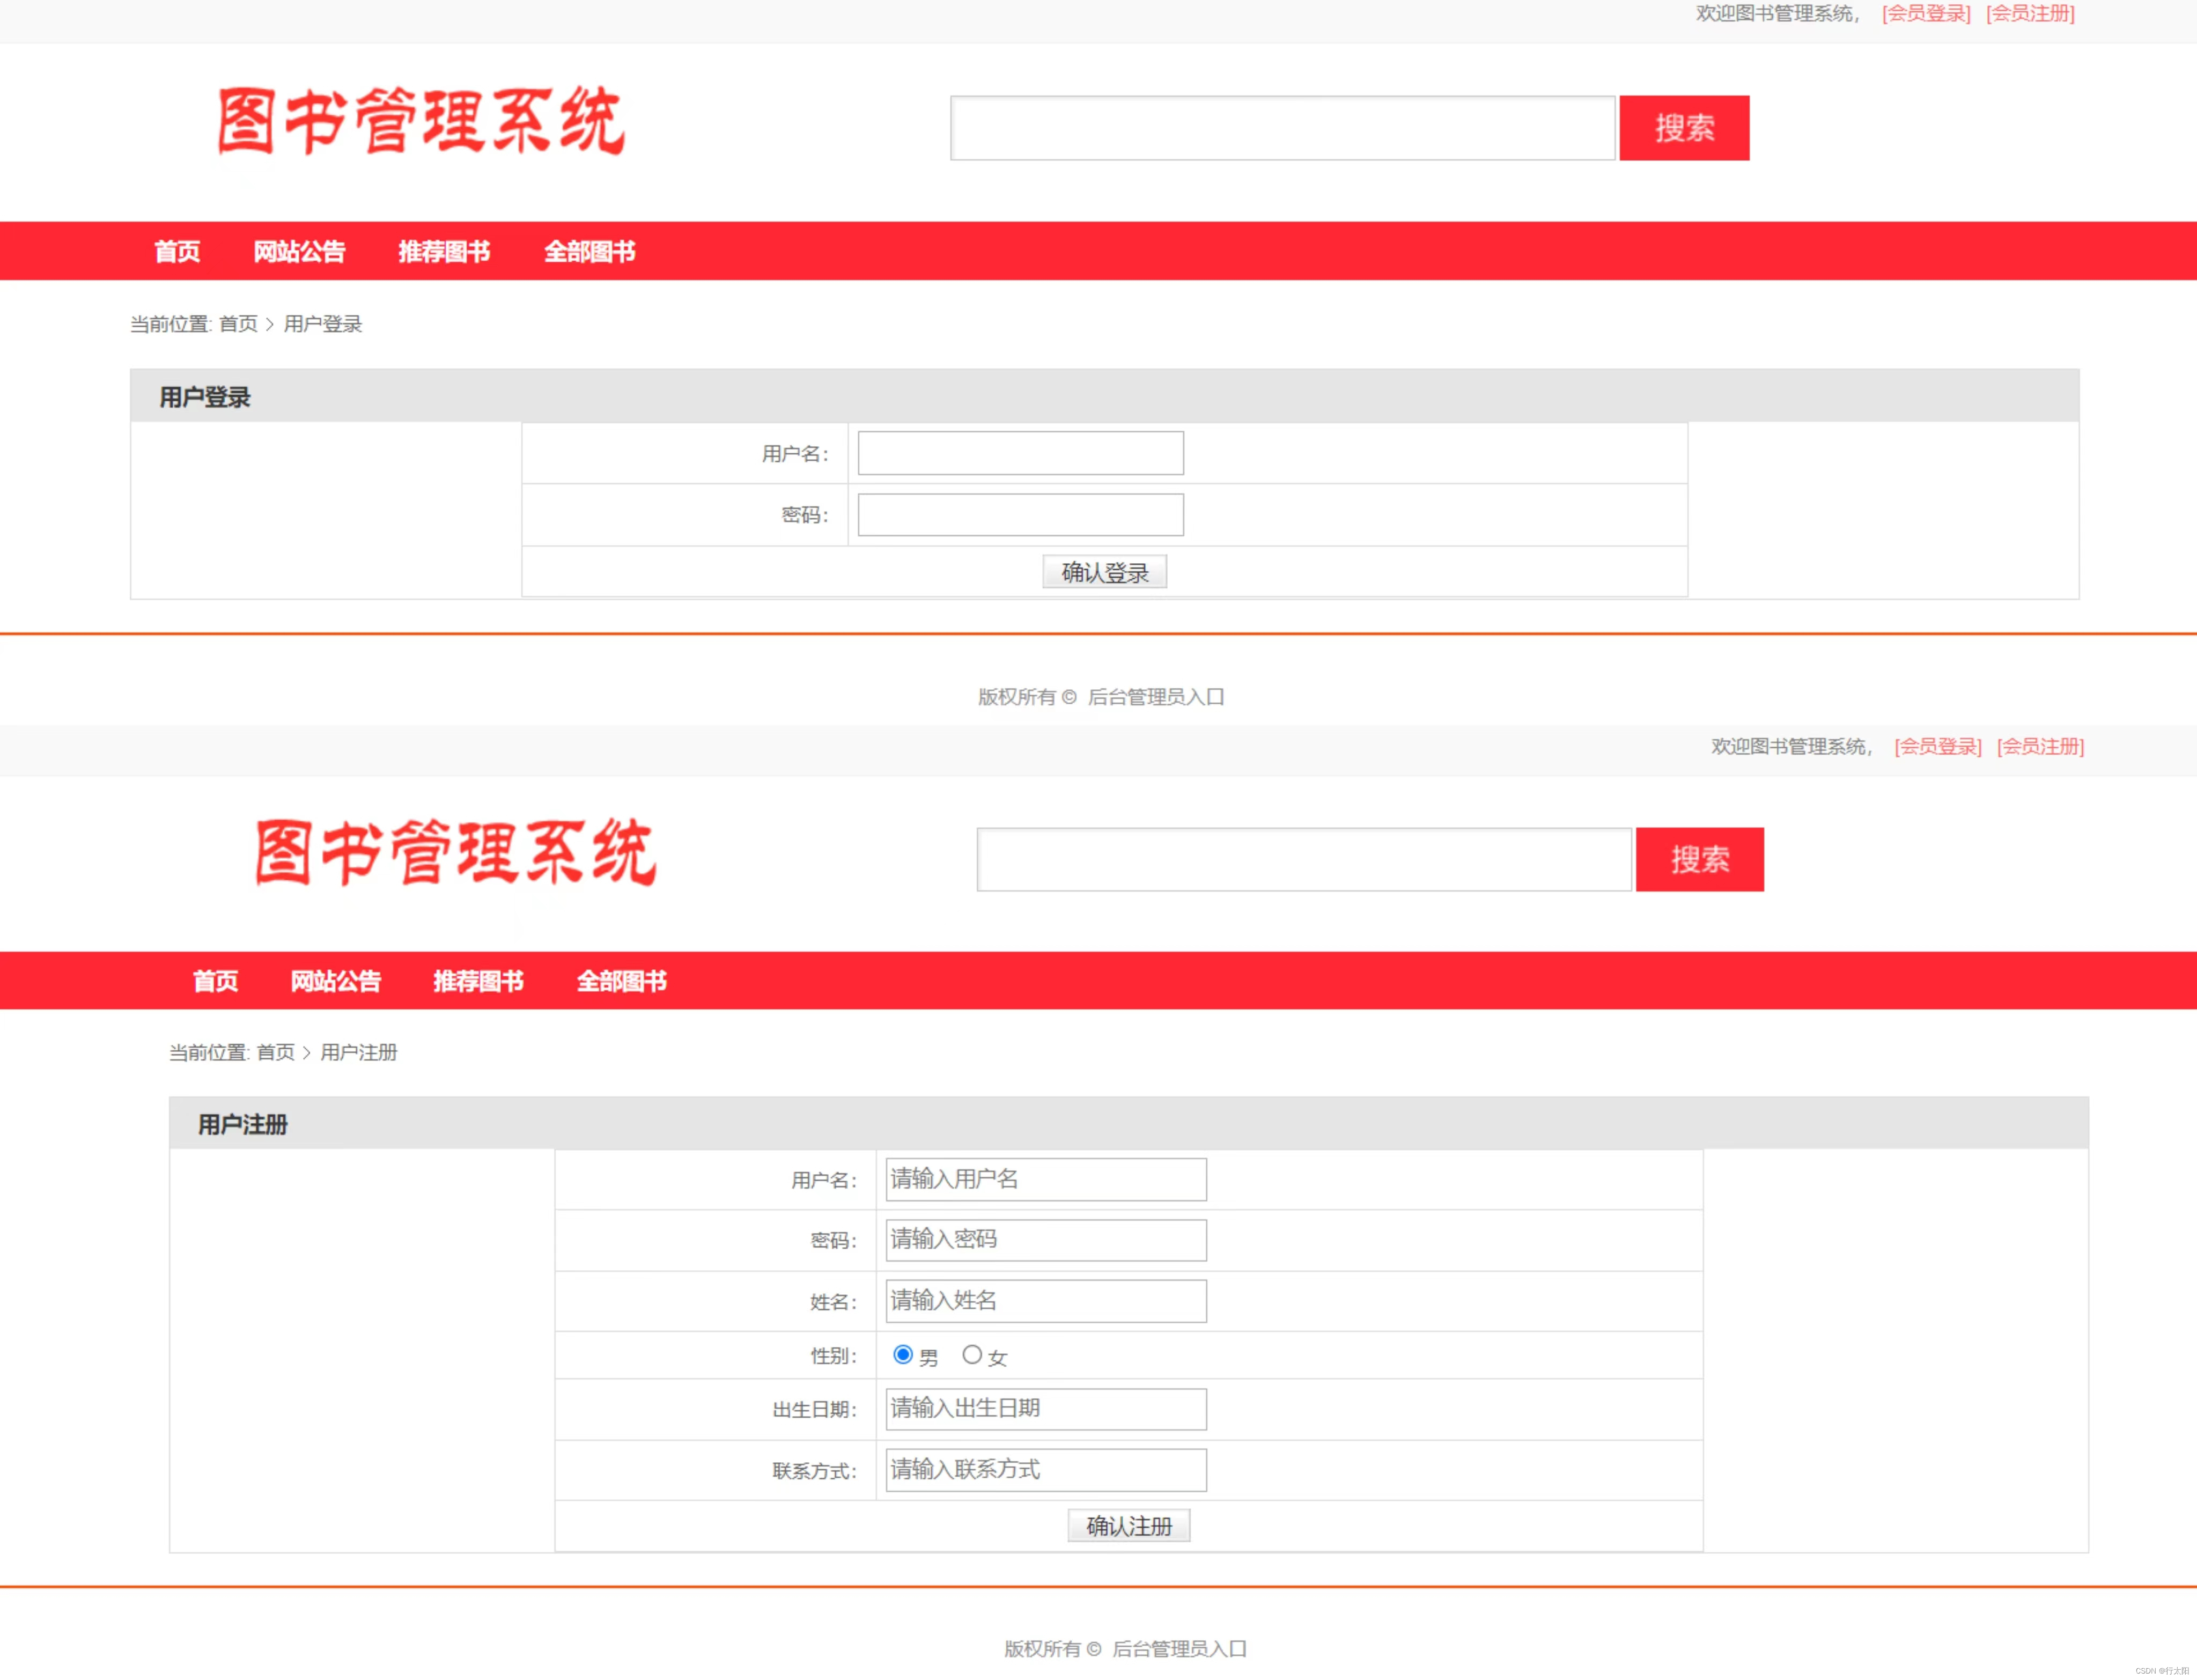This screenshot has height=1680, width=2197.
Task: Open 网站公告 in the registration page navigation bar
Action: [x=335, y=981]
